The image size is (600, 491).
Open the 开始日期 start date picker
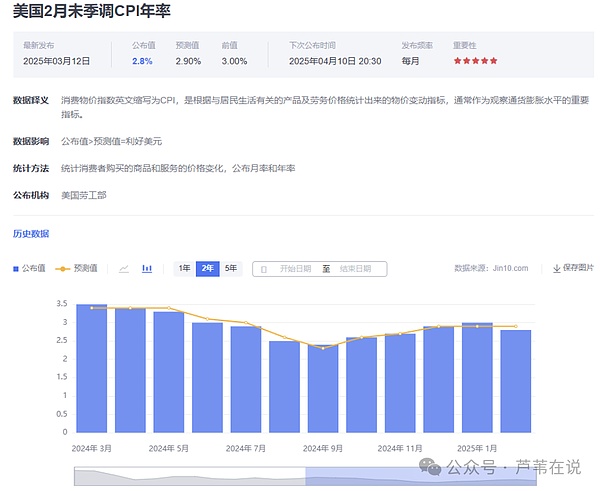coord(295,269)
